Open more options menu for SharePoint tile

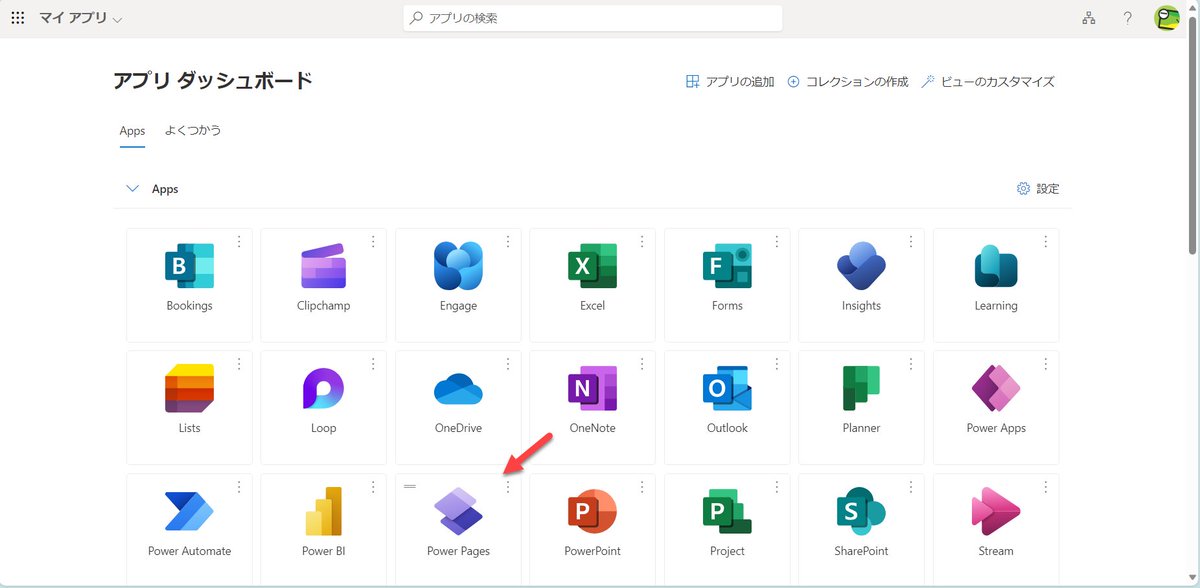coord(911,486)
